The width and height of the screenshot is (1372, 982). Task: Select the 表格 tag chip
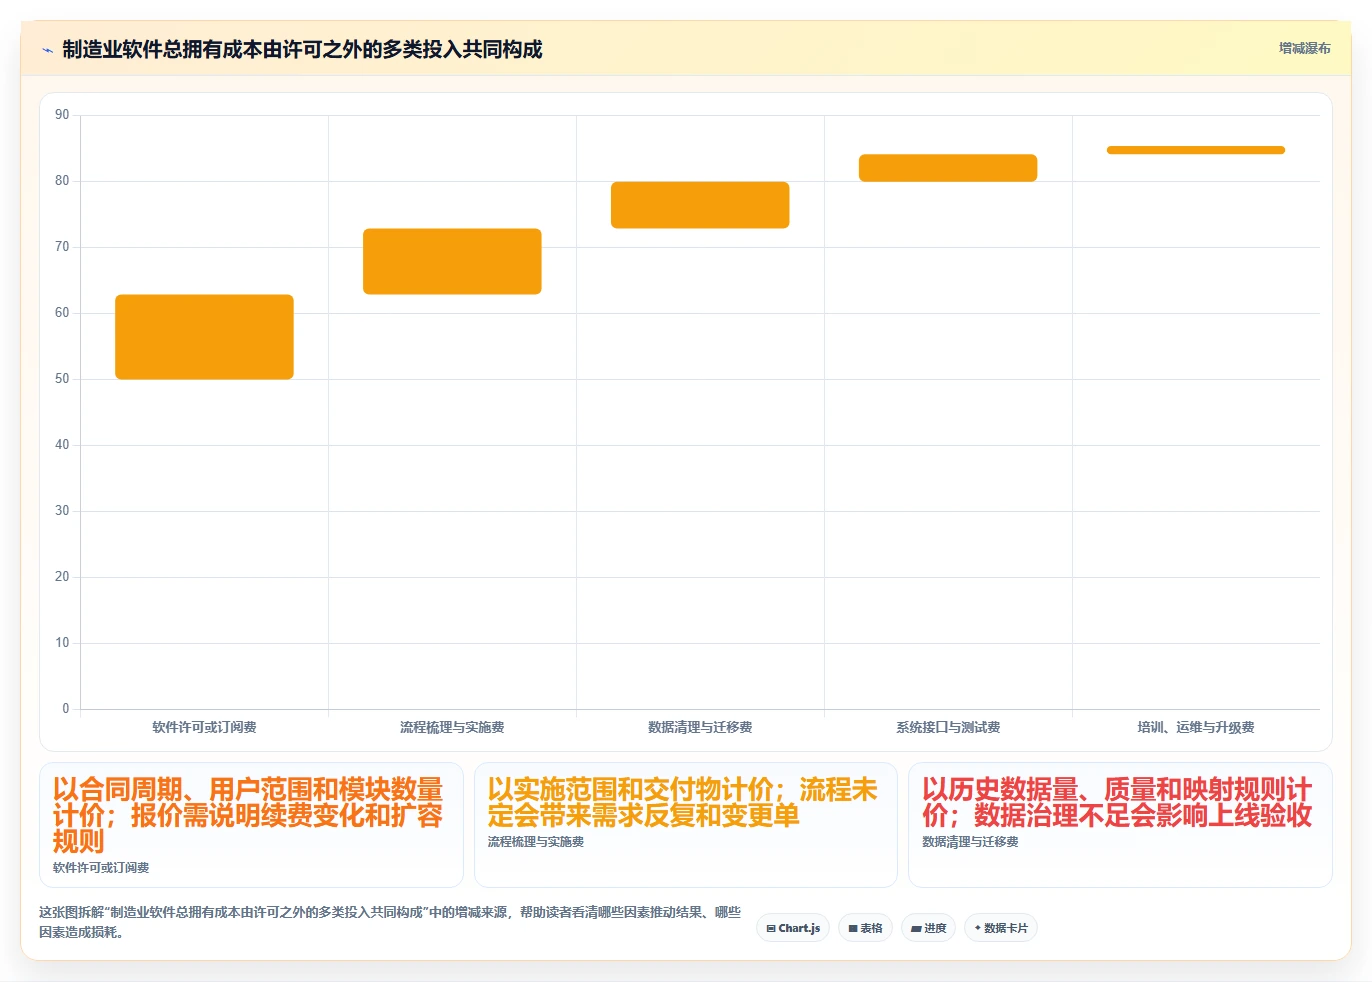coord(866,928)
